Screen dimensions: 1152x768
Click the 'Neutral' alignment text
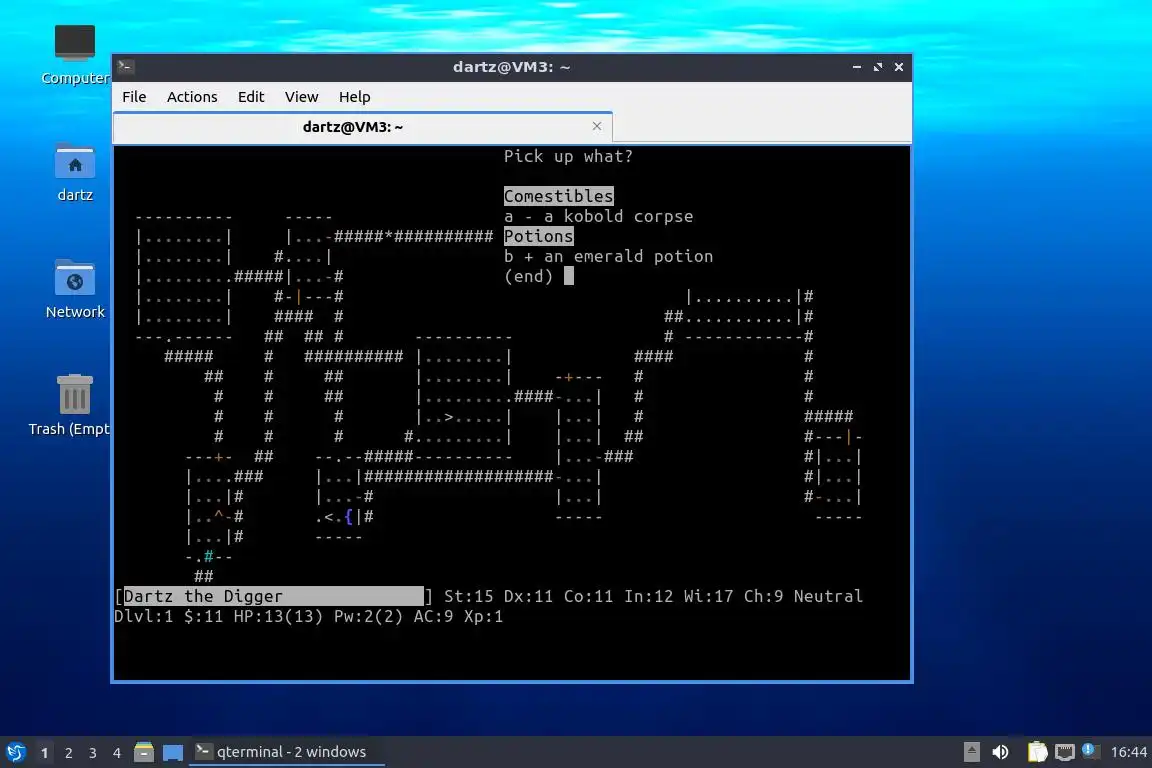[x=828, y=596]
